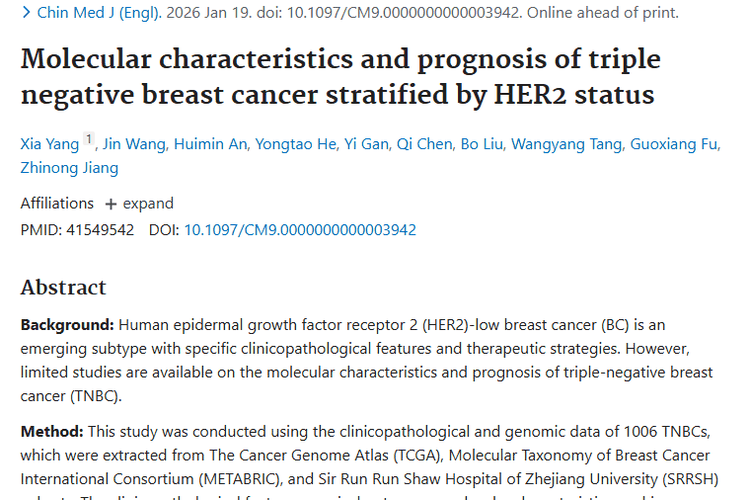
Task: Click author link Xia Yang
Action: tap(49, 144)
